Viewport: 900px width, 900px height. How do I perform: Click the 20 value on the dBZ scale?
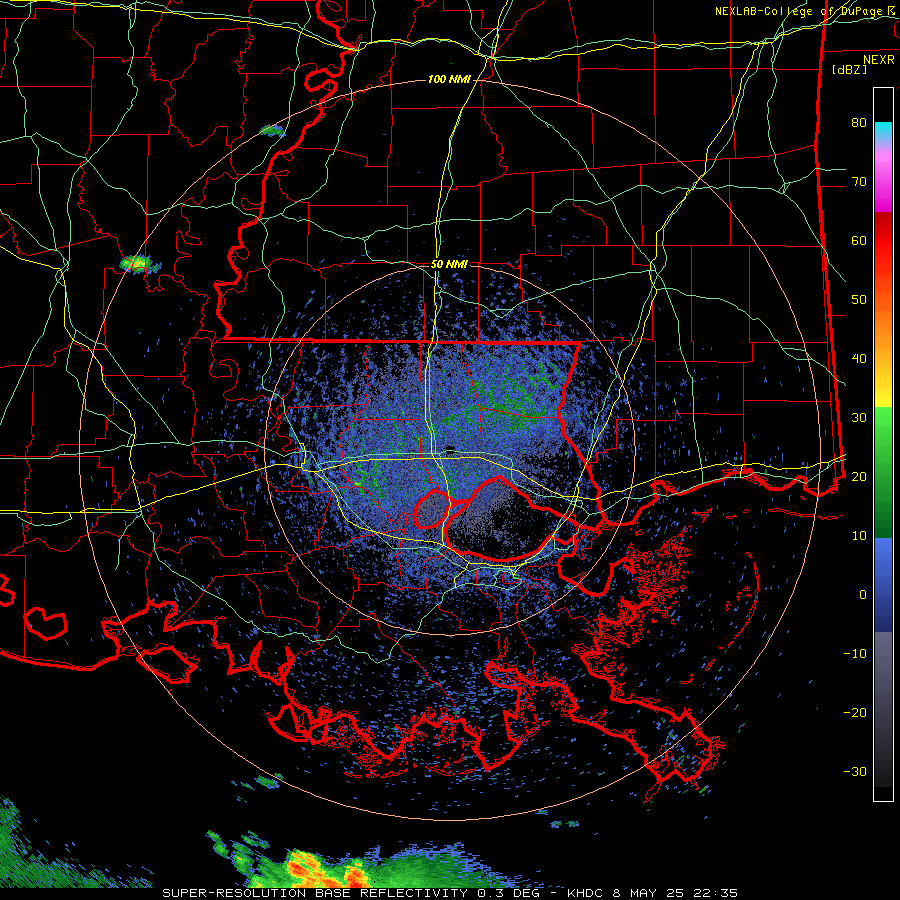(x=859, y=477)
